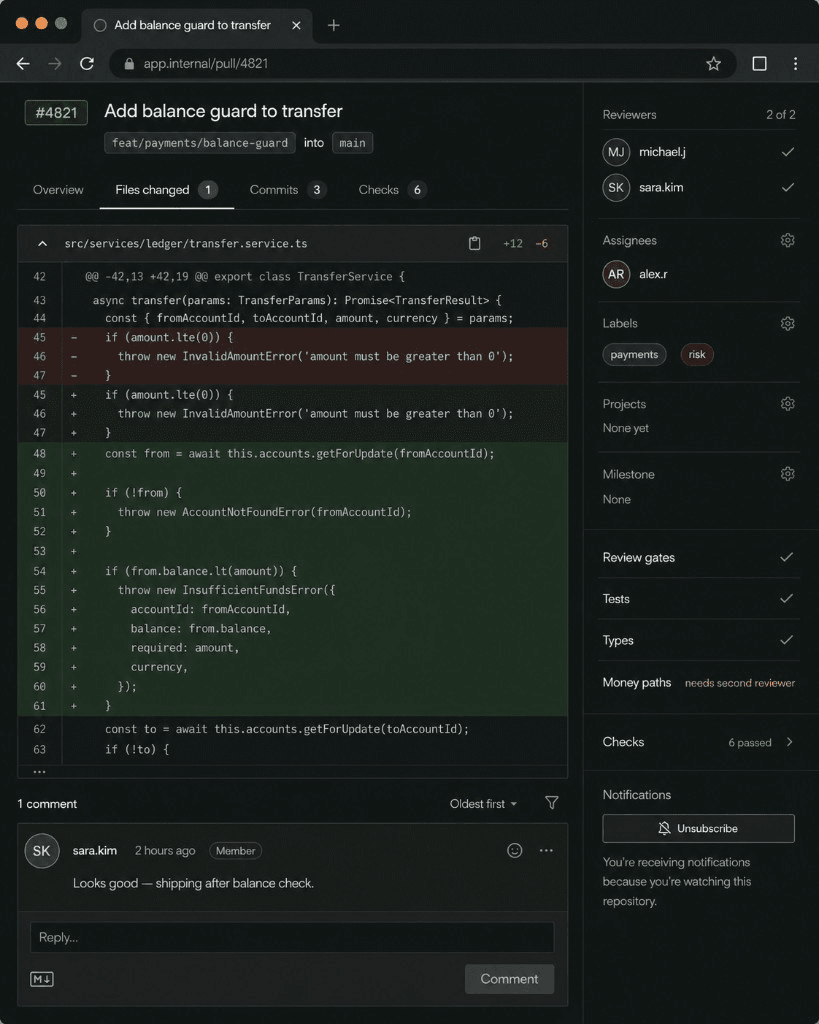The height and width of the screenshot is (1024, 819).
Task: Click the Markdown icon below reply box
Action: click(42, 979)
